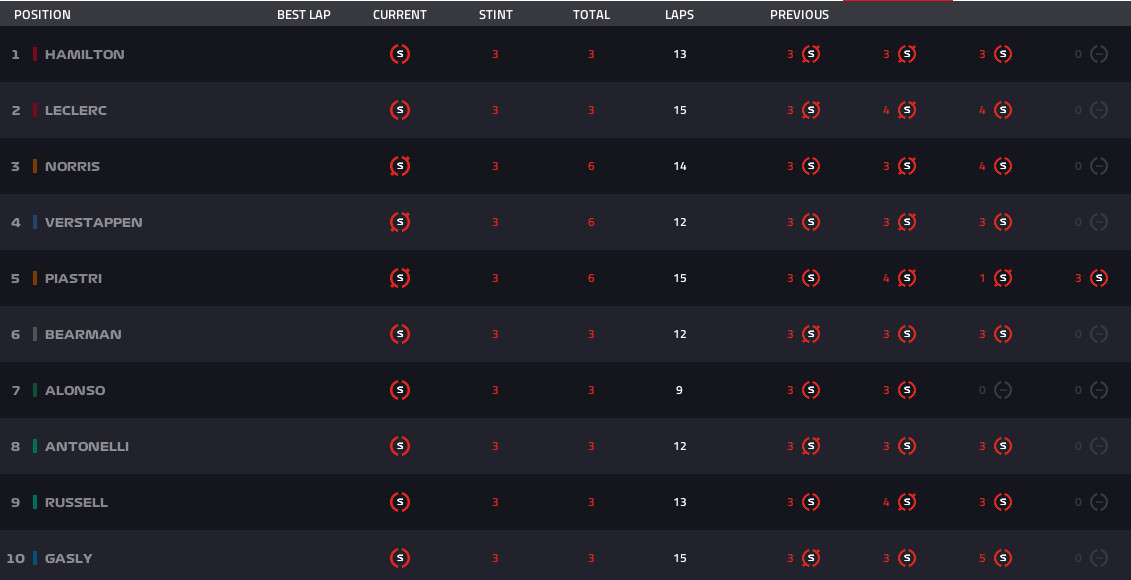The image size is (1131, 580).
Task: Click Piastri's previous tyre icon with 1 lap
Action: click(1003, 278)
